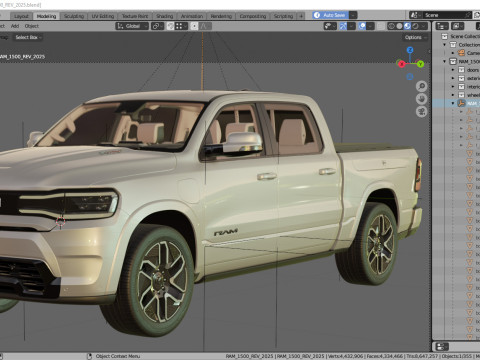
Task: Click the pan hand viewport button
Action: [421, 99]
